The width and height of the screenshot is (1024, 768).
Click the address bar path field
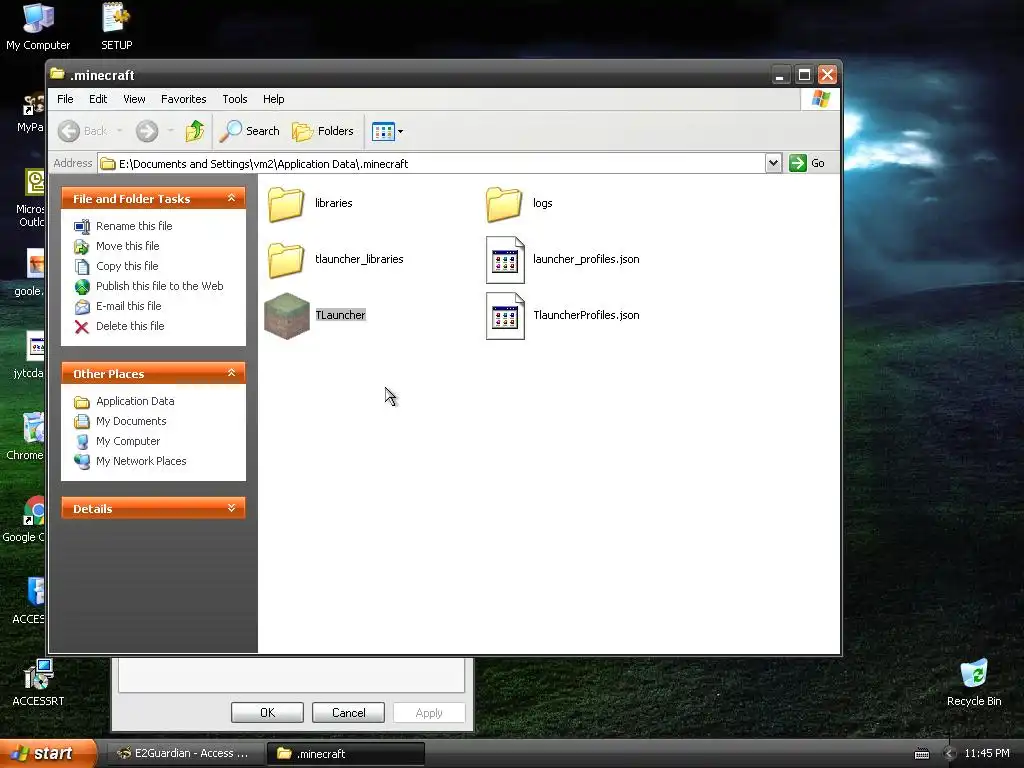(432, 163)
